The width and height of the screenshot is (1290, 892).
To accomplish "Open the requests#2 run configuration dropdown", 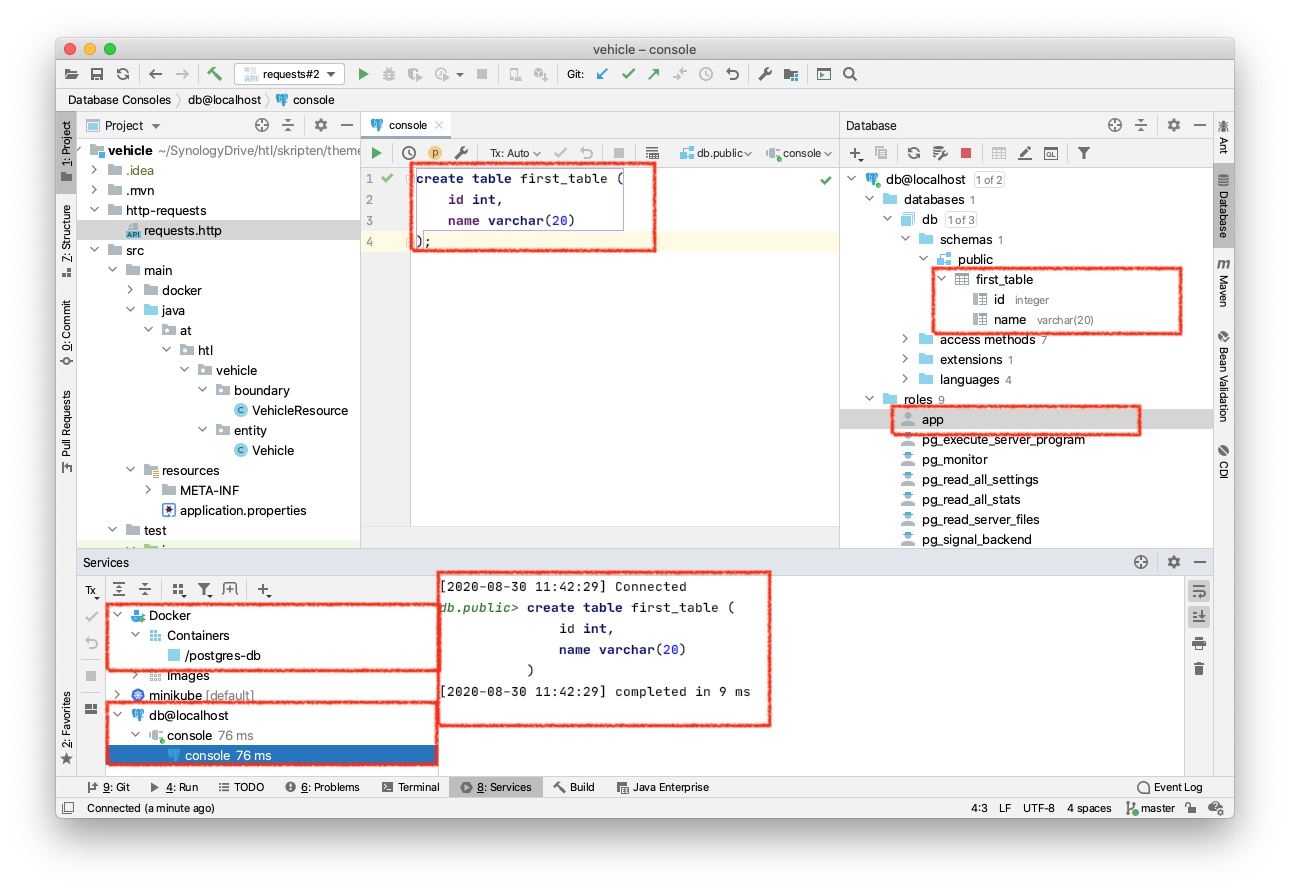I will point(290,74).
